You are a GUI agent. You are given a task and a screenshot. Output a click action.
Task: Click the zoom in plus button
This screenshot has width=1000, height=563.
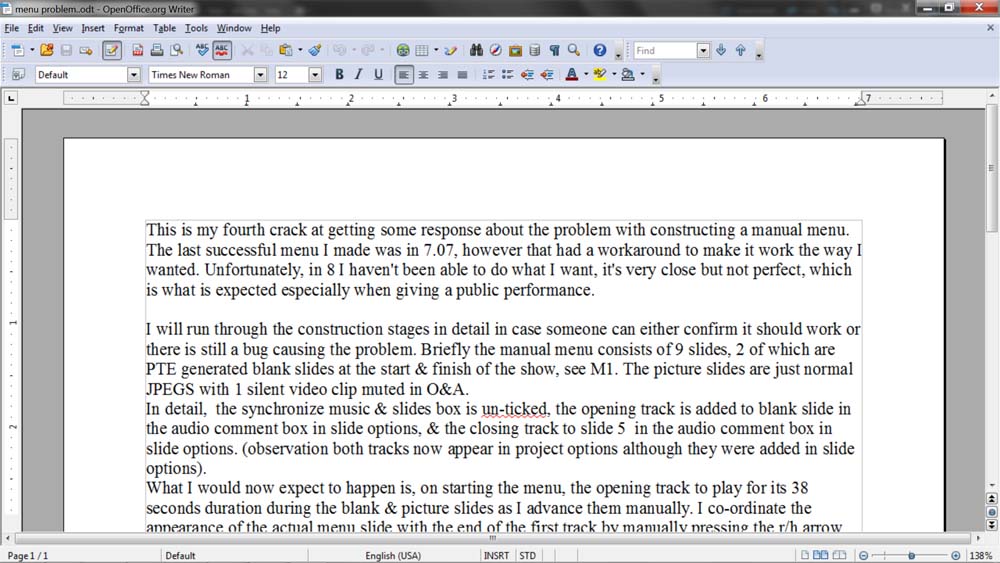coord(955,555)
